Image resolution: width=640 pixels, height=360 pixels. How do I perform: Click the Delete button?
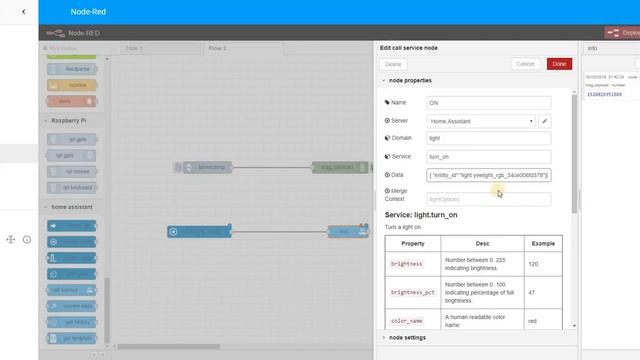point(393,64)
